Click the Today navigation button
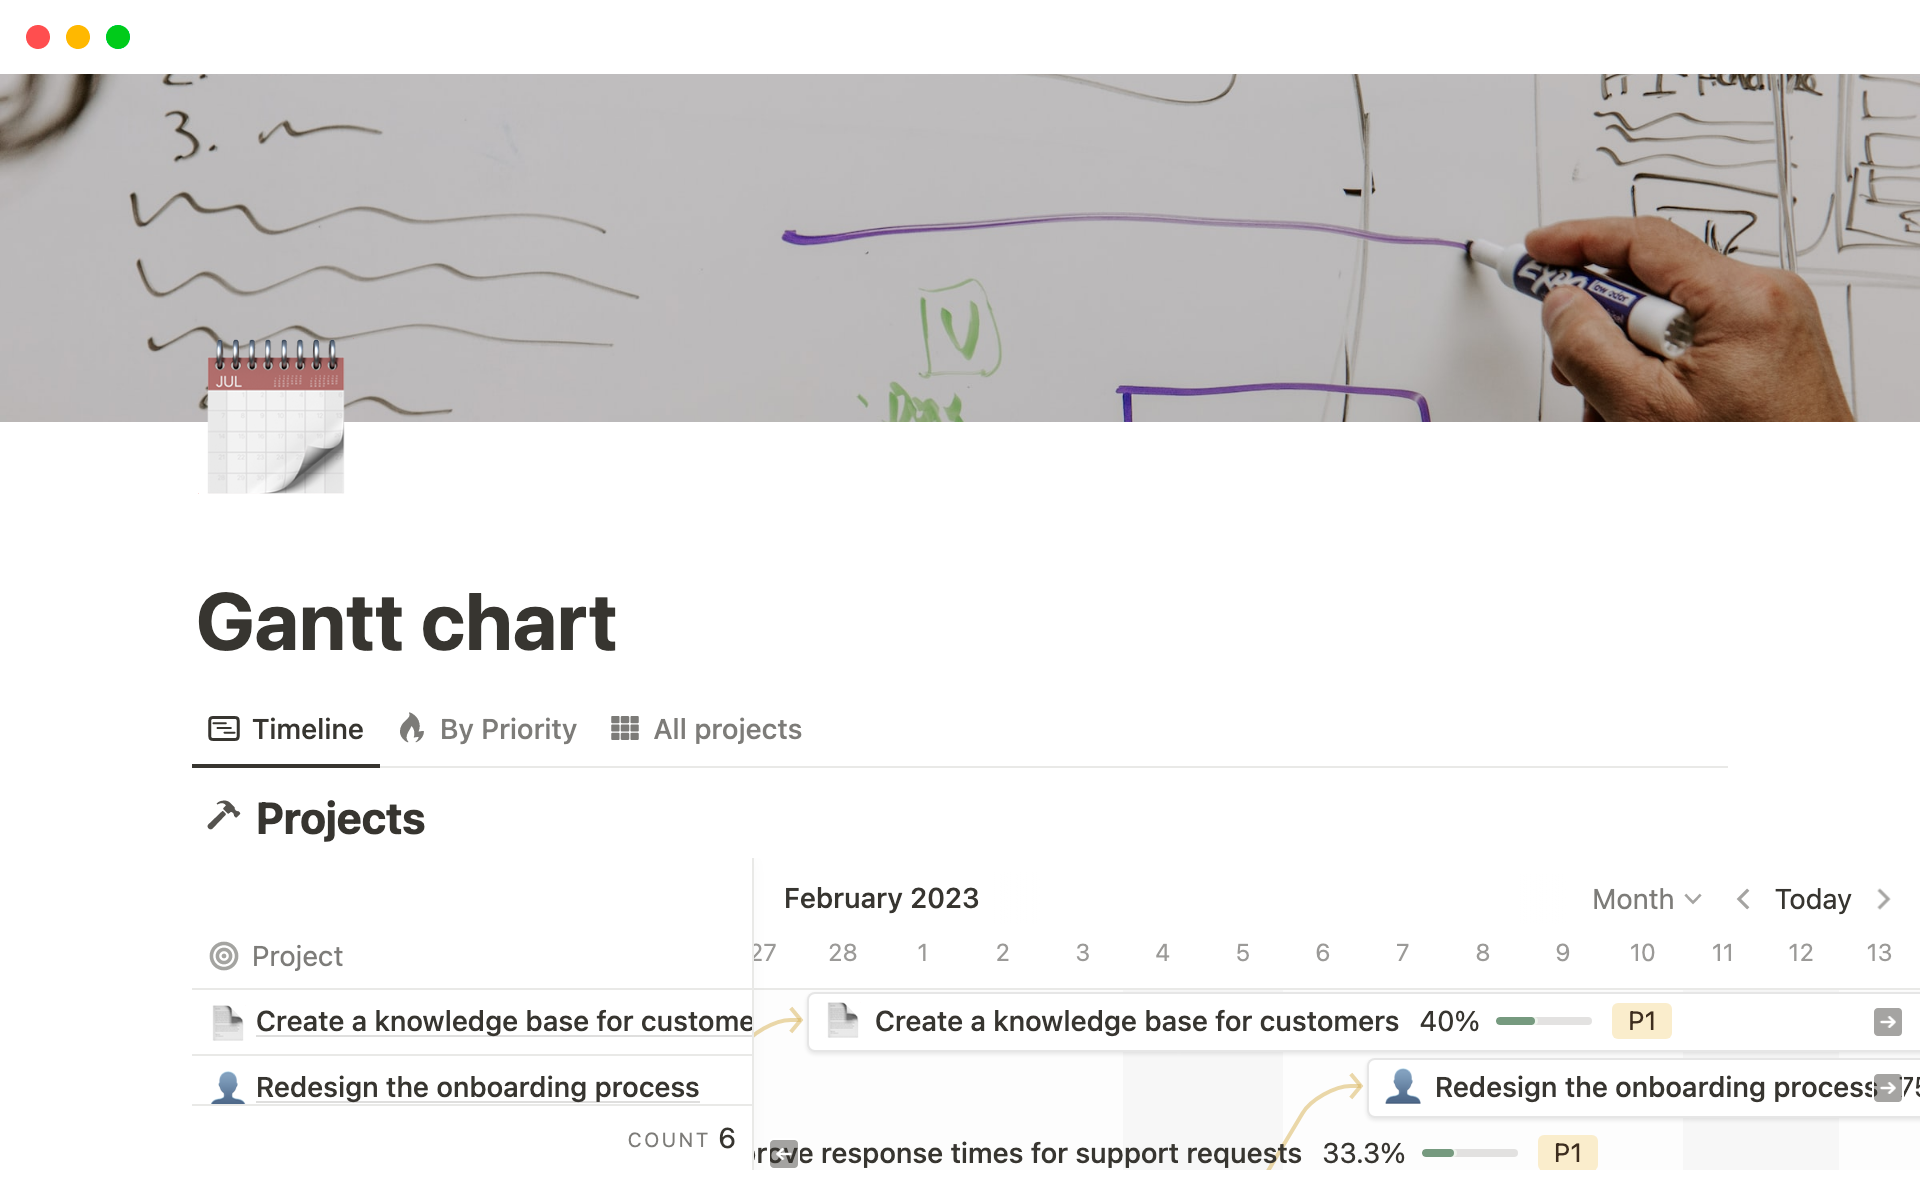This screenshot has width=1920, height=1200. (1814, 899)
